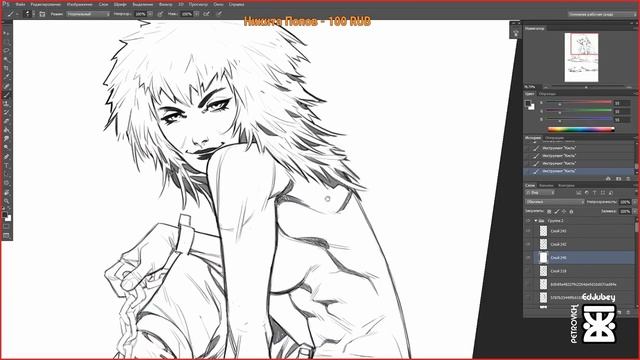Viewport: 640px width, 360px height.
Task: Select the Brush tool in the toolbox
Action: pyautogui.click(x=6, y=95)
